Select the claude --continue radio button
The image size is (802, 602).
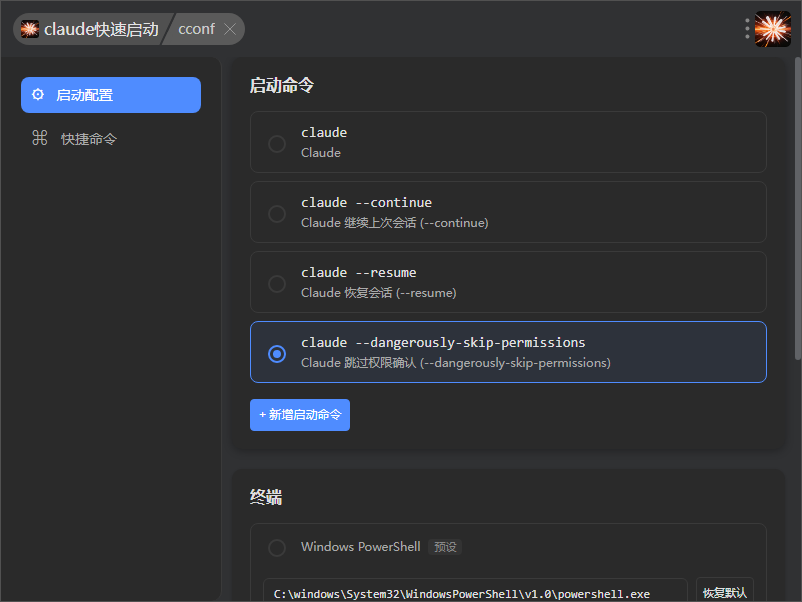[277, 214]
